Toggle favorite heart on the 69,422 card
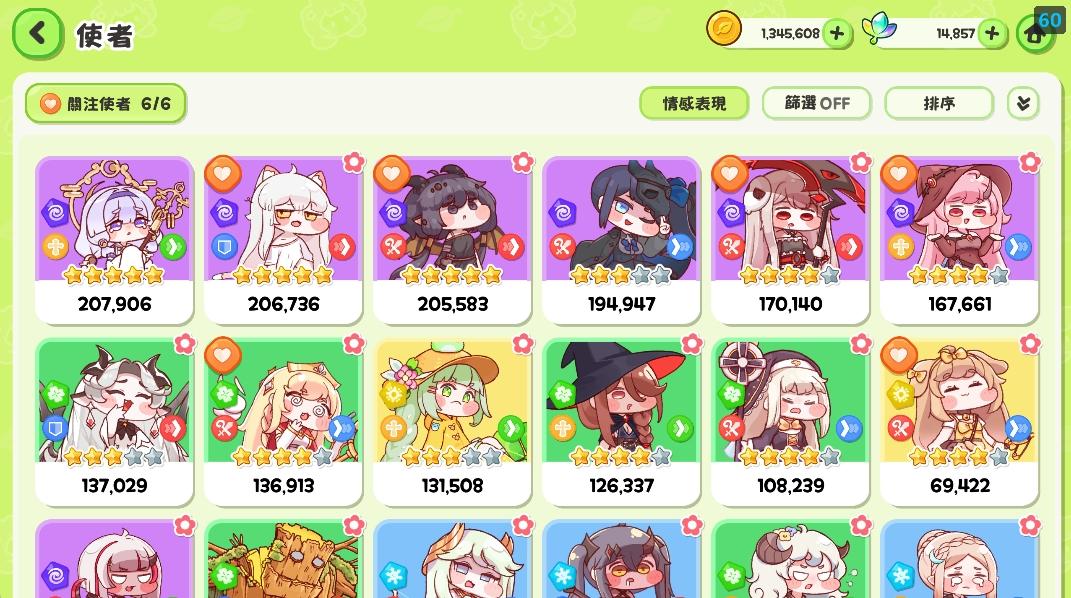Image resolution: width=1071 pixels, height=598 pixels. 899,354
